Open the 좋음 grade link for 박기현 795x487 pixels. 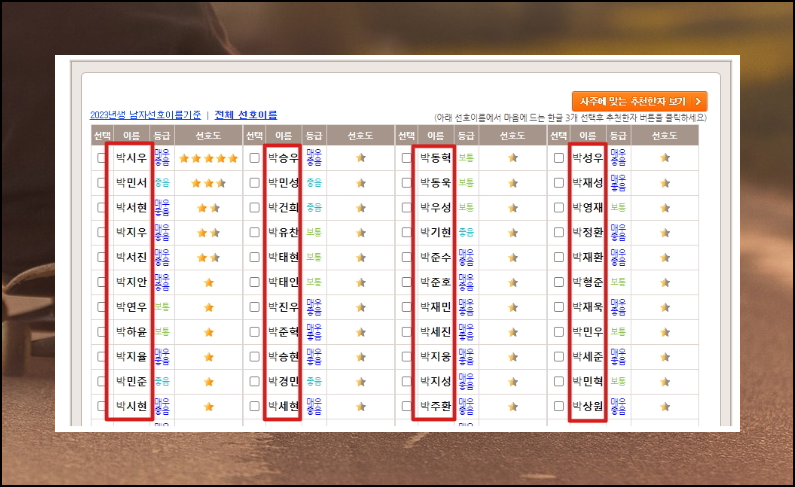pyautogui.click(x=466, y=233)
